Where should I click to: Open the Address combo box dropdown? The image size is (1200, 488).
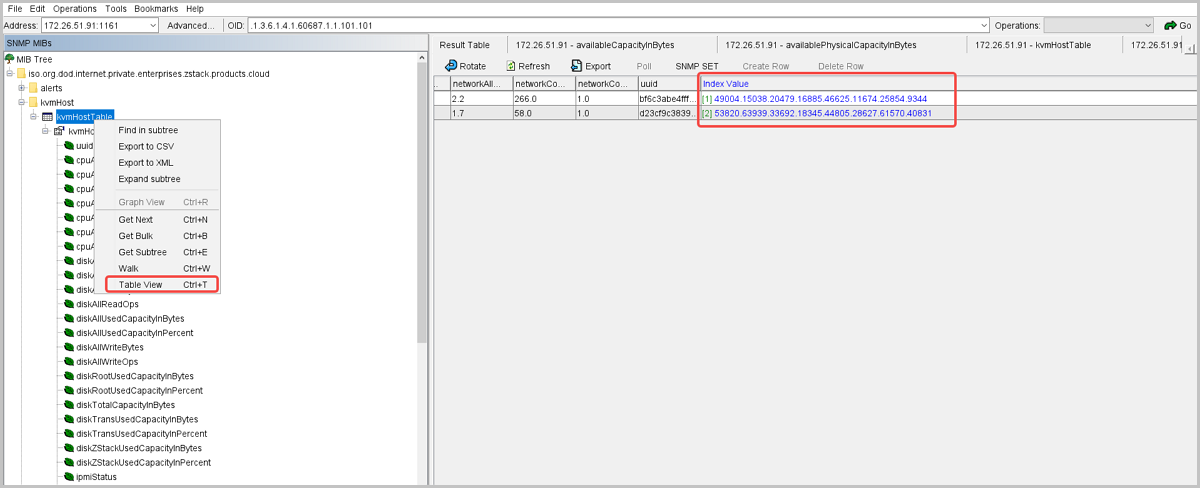[x=152, y=25]
